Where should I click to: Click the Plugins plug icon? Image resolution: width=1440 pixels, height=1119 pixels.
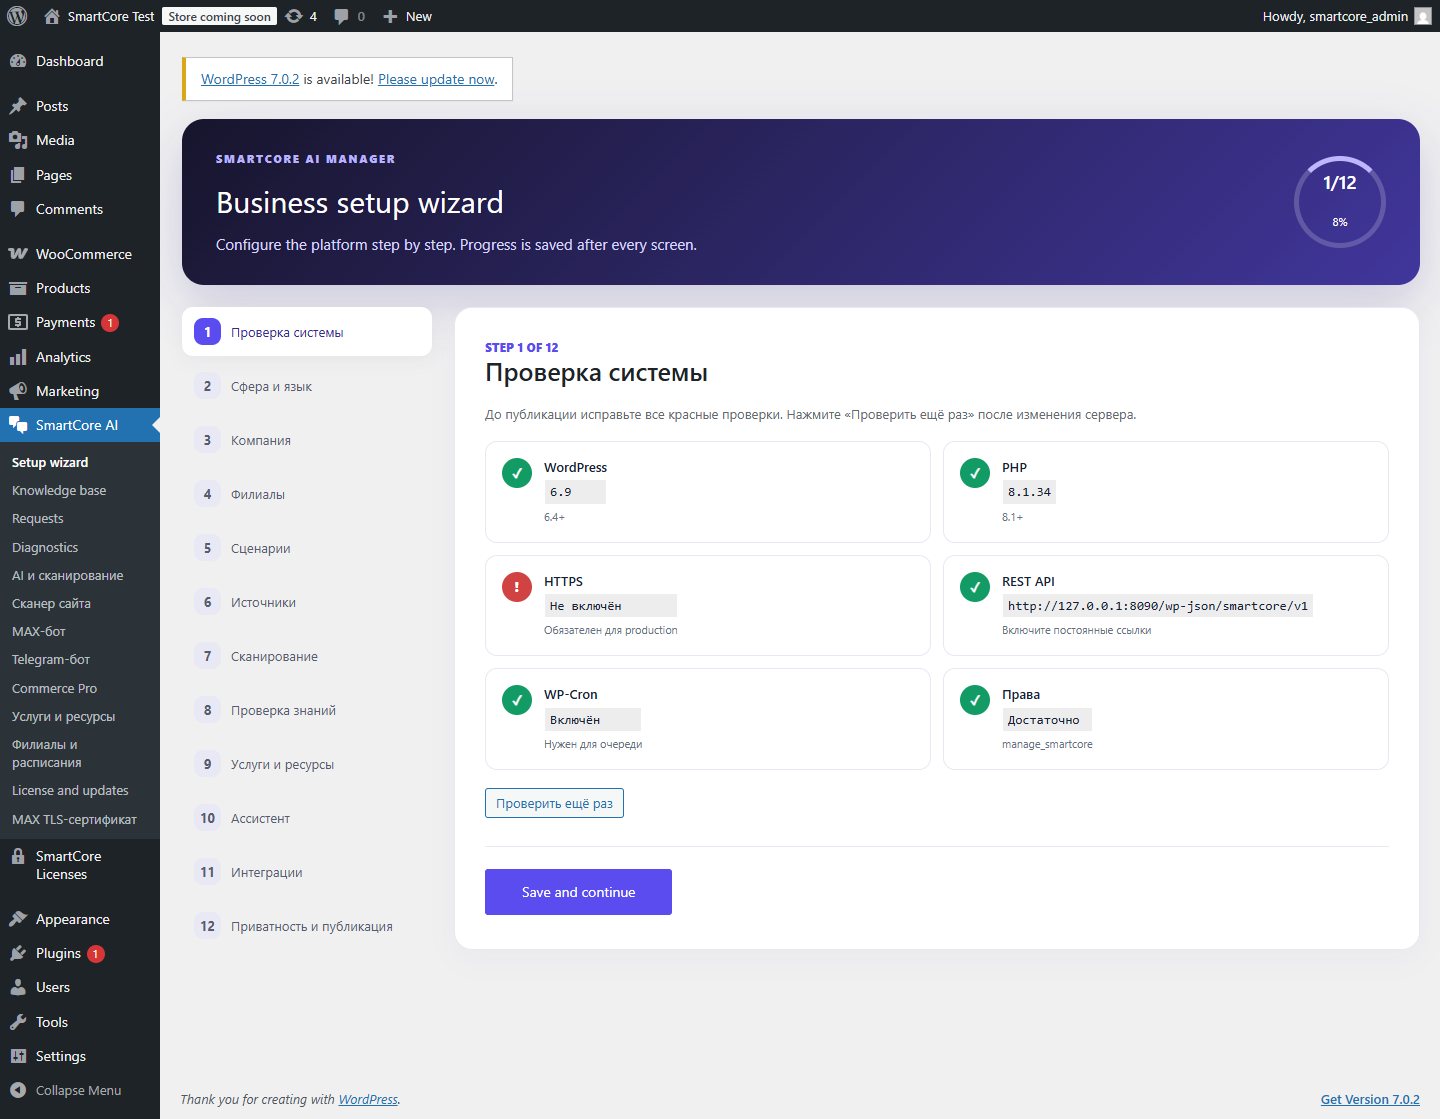(x=18, y=953)
